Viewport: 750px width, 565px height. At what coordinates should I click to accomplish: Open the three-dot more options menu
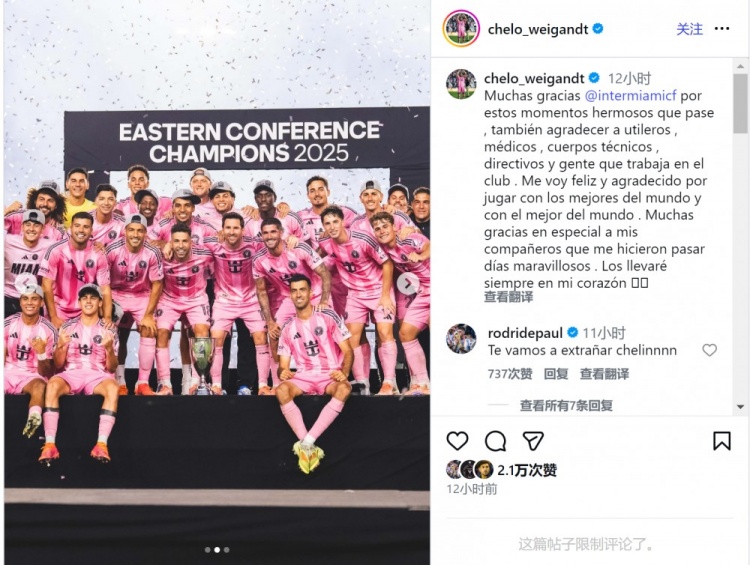point(722,29)
